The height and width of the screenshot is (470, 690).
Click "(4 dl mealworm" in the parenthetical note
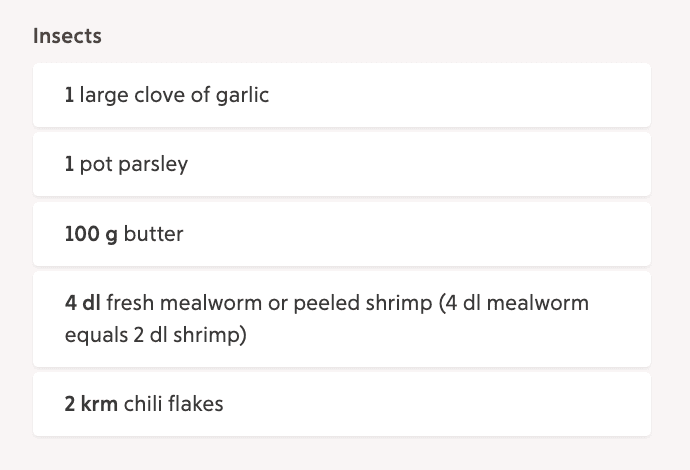coord(514,303)
